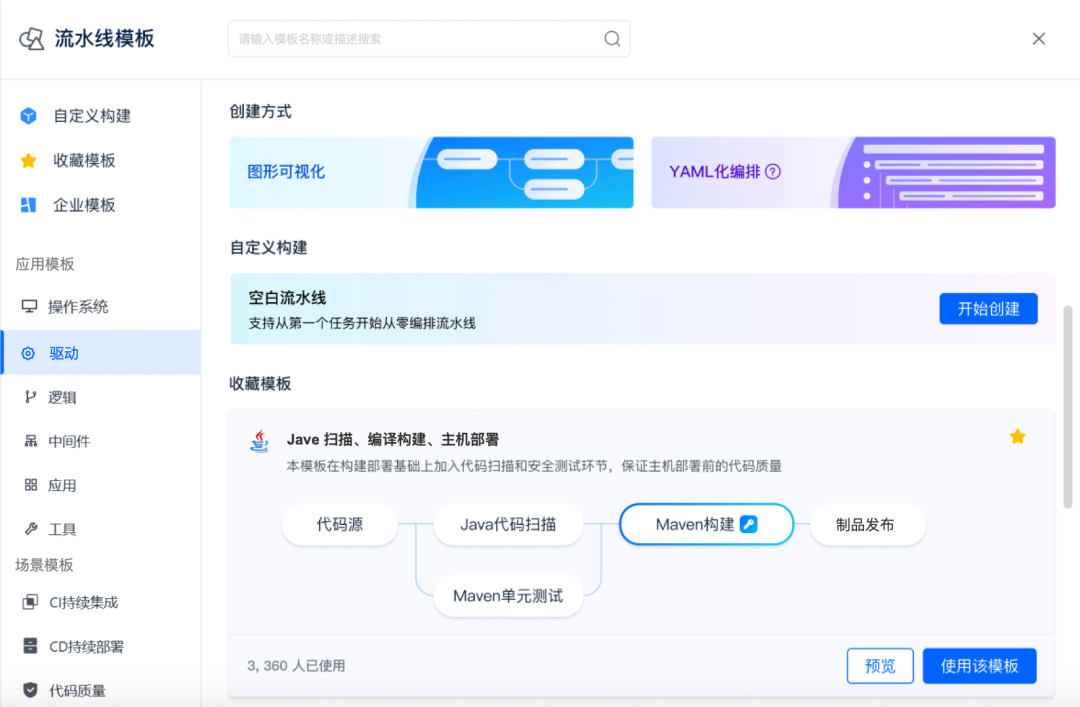Select 操作系统 under application templates
1080x707 pixels.
(78, 307)
